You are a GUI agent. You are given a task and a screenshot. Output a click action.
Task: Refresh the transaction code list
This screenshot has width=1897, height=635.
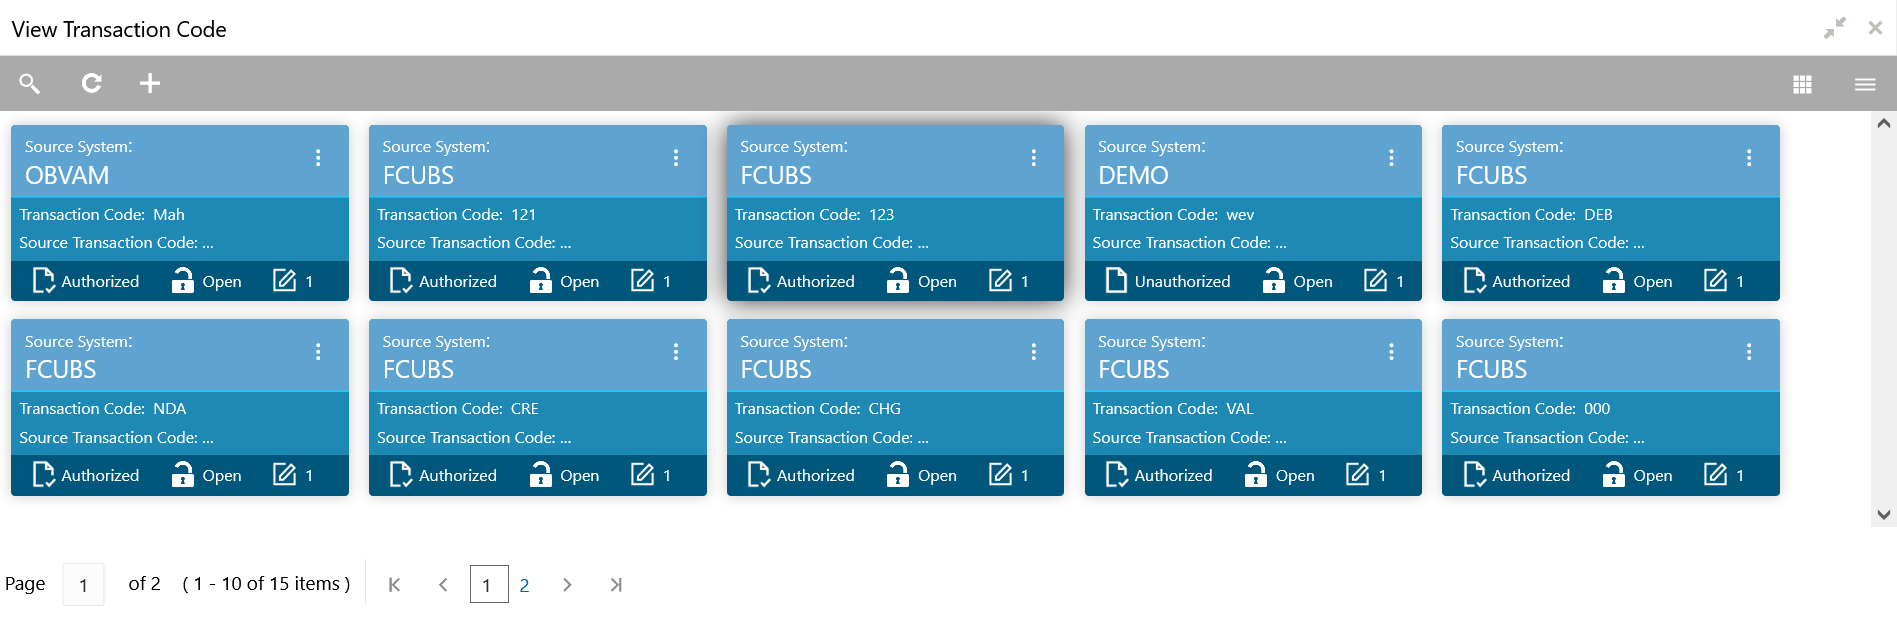coord(91,83)
